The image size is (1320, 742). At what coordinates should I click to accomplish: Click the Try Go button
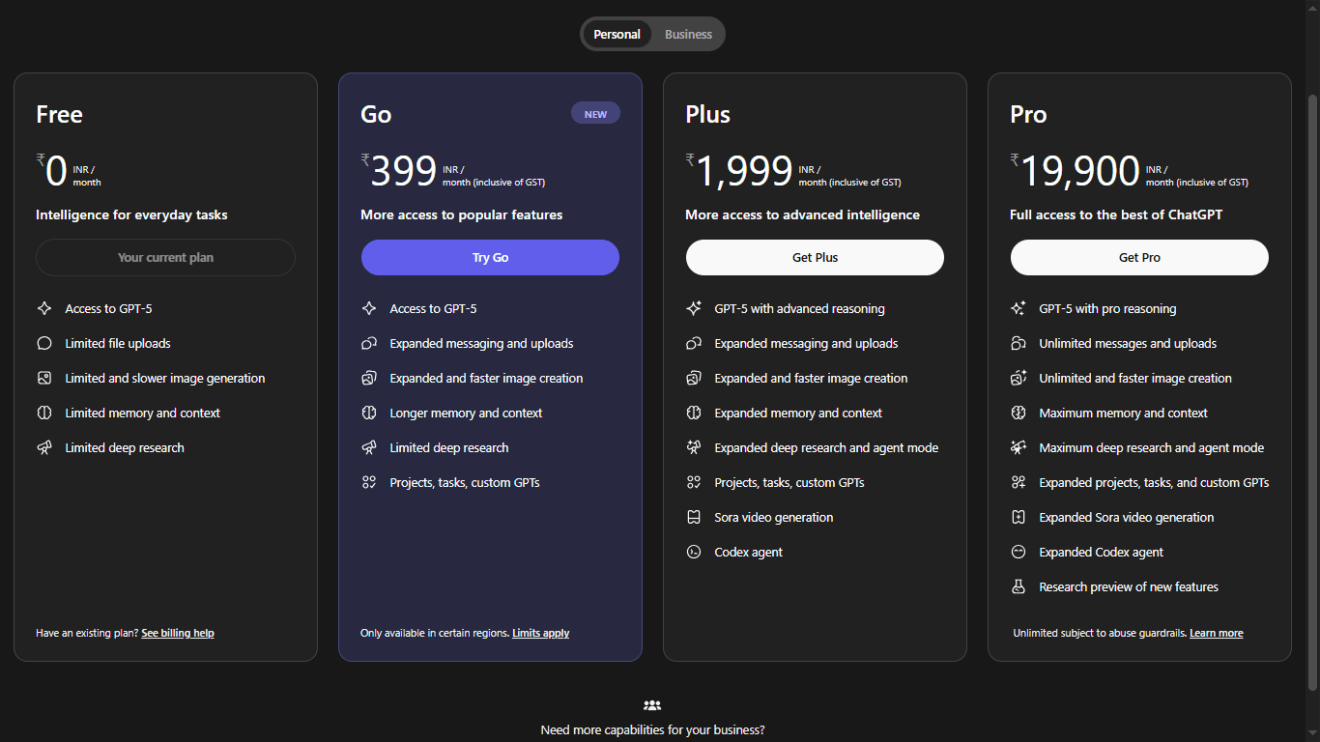[490, 257]
